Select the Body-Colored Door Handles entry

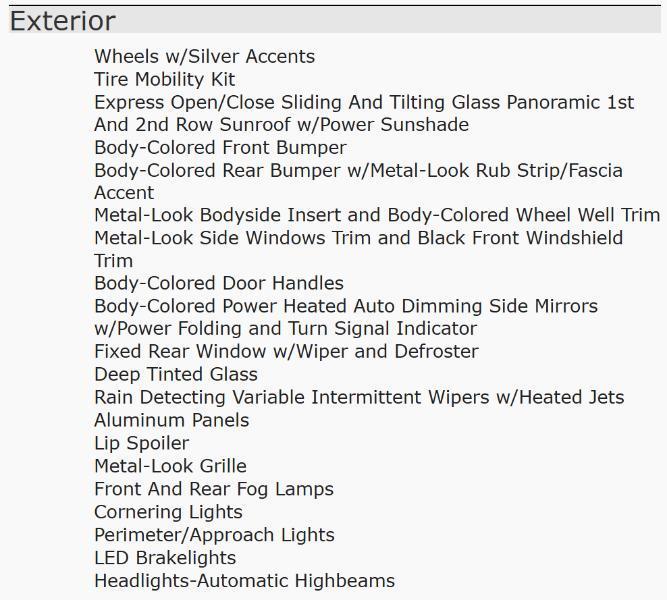click(x=218, y=284)
